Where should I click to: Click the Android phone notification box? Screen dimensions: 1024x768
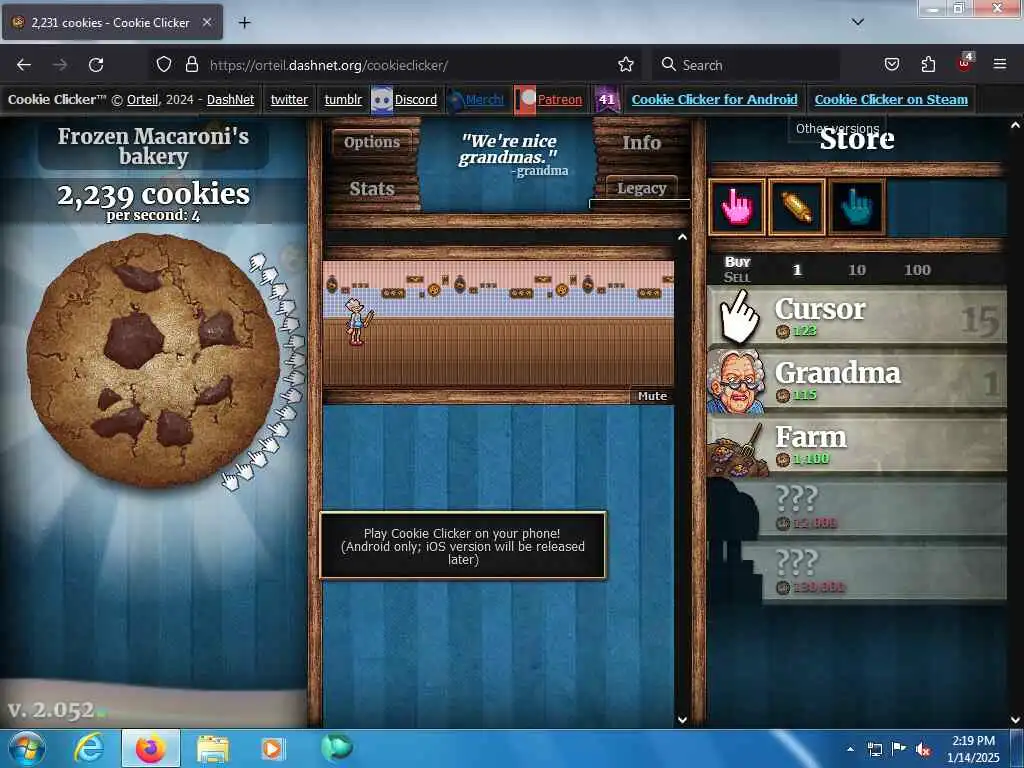pyautogui.click(x=463, y=546)
